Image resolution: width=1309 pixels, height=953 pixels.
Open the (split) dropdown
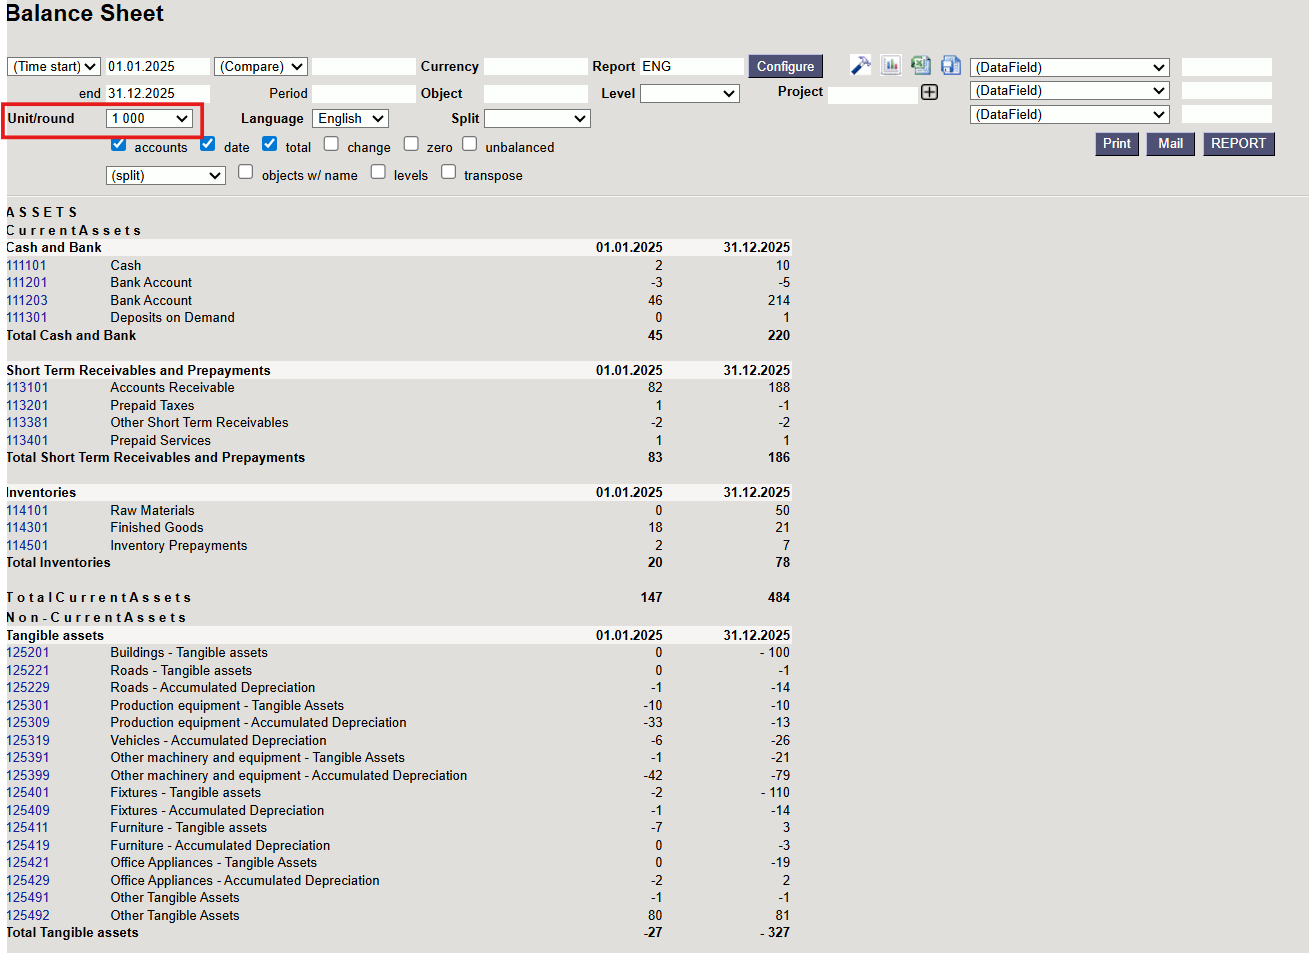tap(166, 175)
